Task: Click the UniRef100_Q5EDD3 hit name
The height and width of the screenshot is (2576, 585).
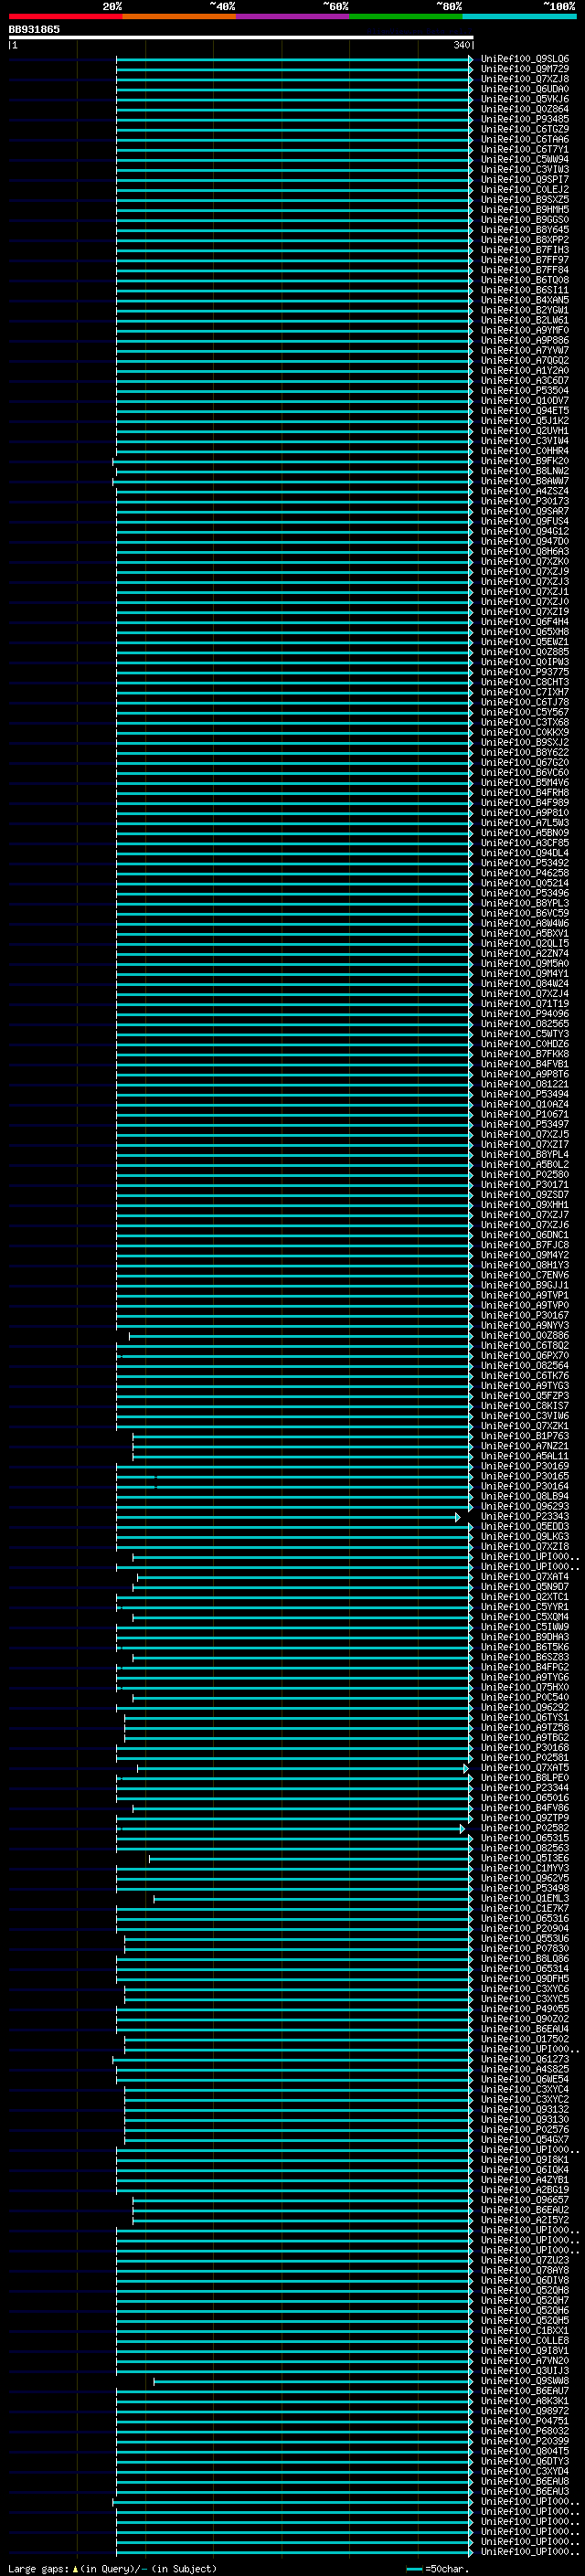Action: coord(525,1527)
